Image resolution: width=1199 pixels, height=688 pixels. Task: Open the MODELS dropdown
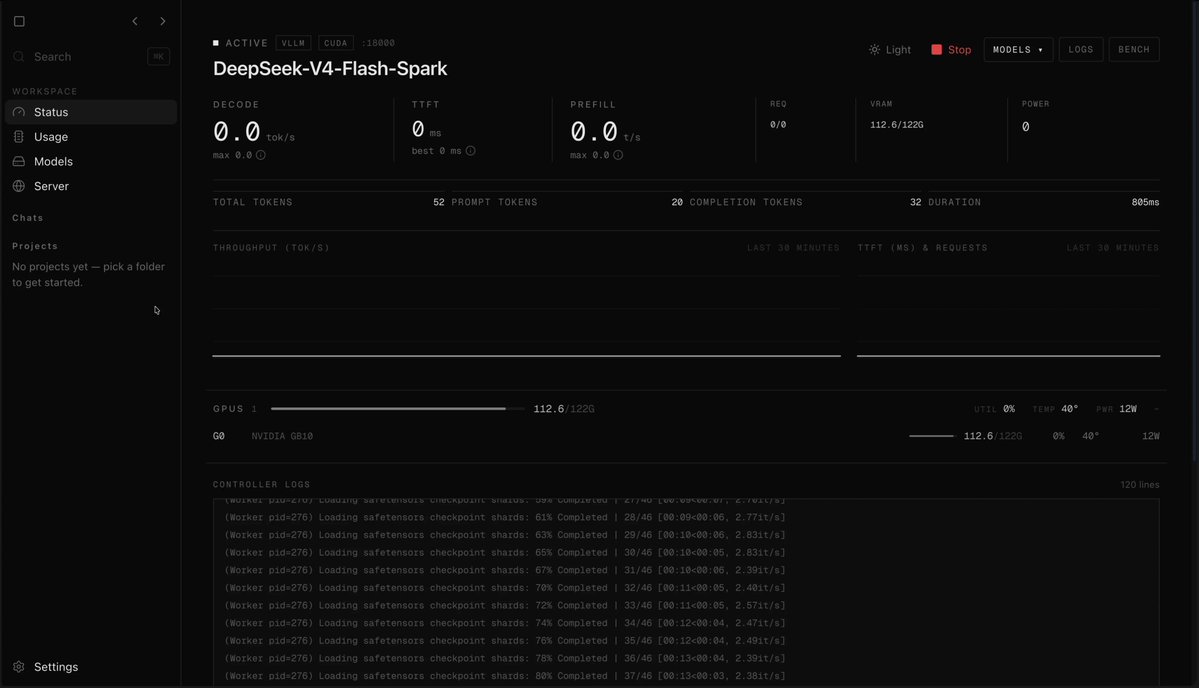[1018, 50]
